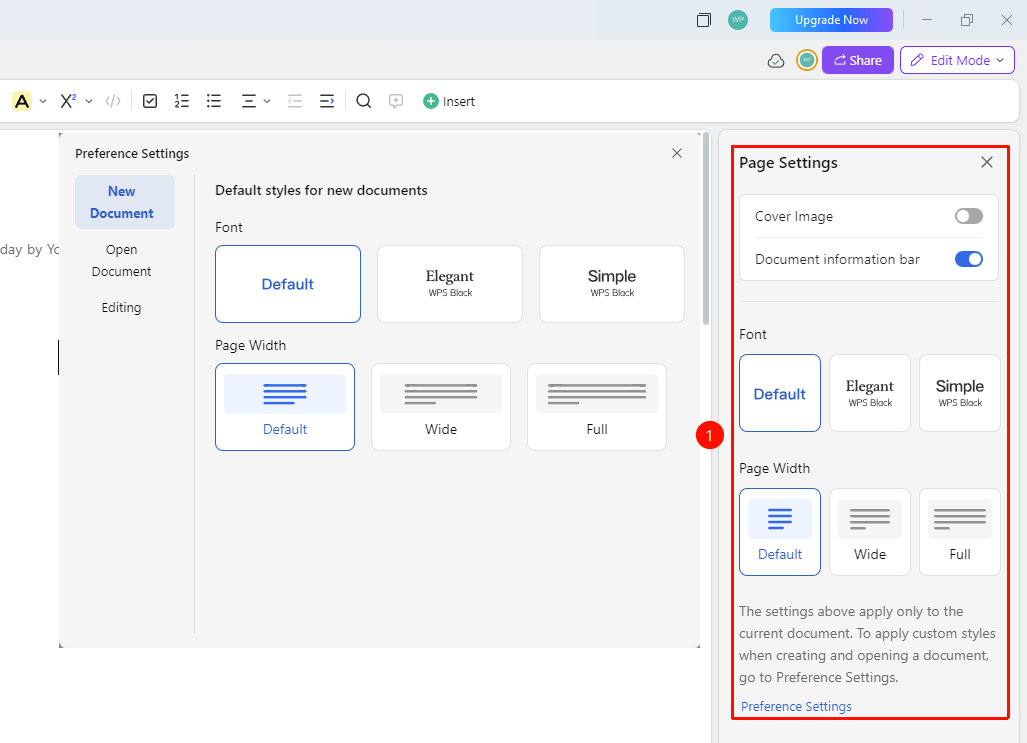Enable the Cover Image toggle
Image resolution: width=1027 pixels, height=743 pixels.
(969, 216)
